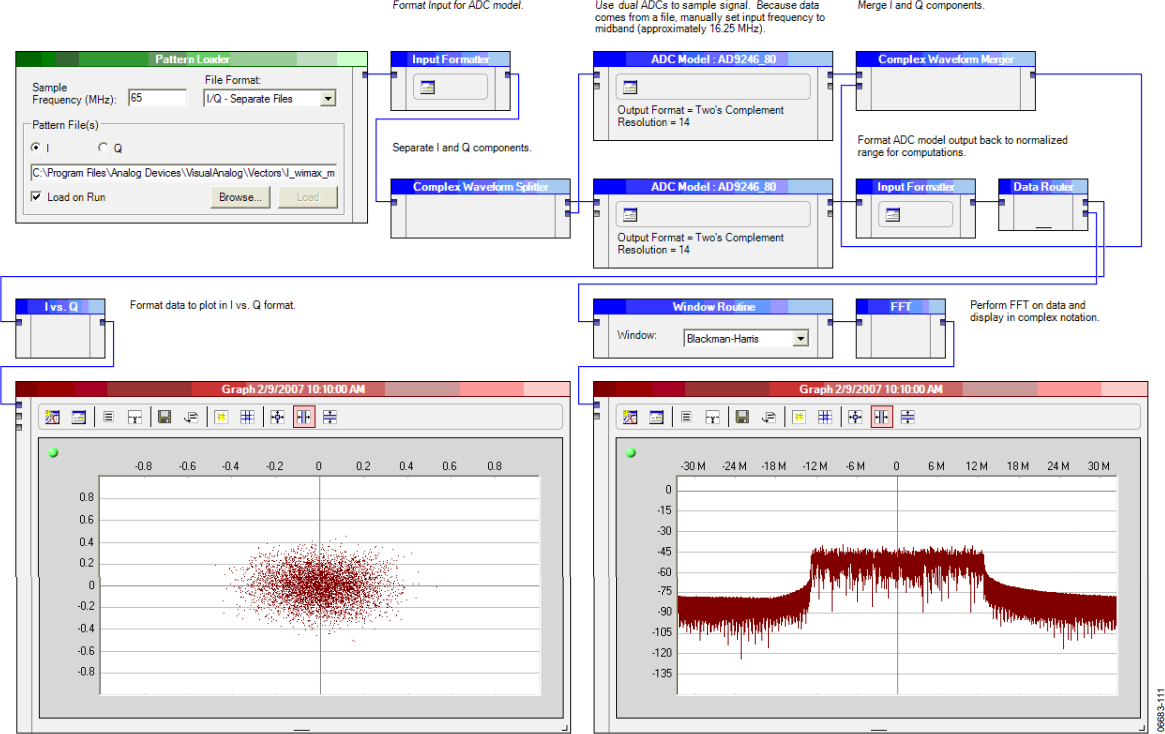Open settings icon in top Input Formatter block
The height and width of the screenshot is (734, 1165).
click(427, 87)
